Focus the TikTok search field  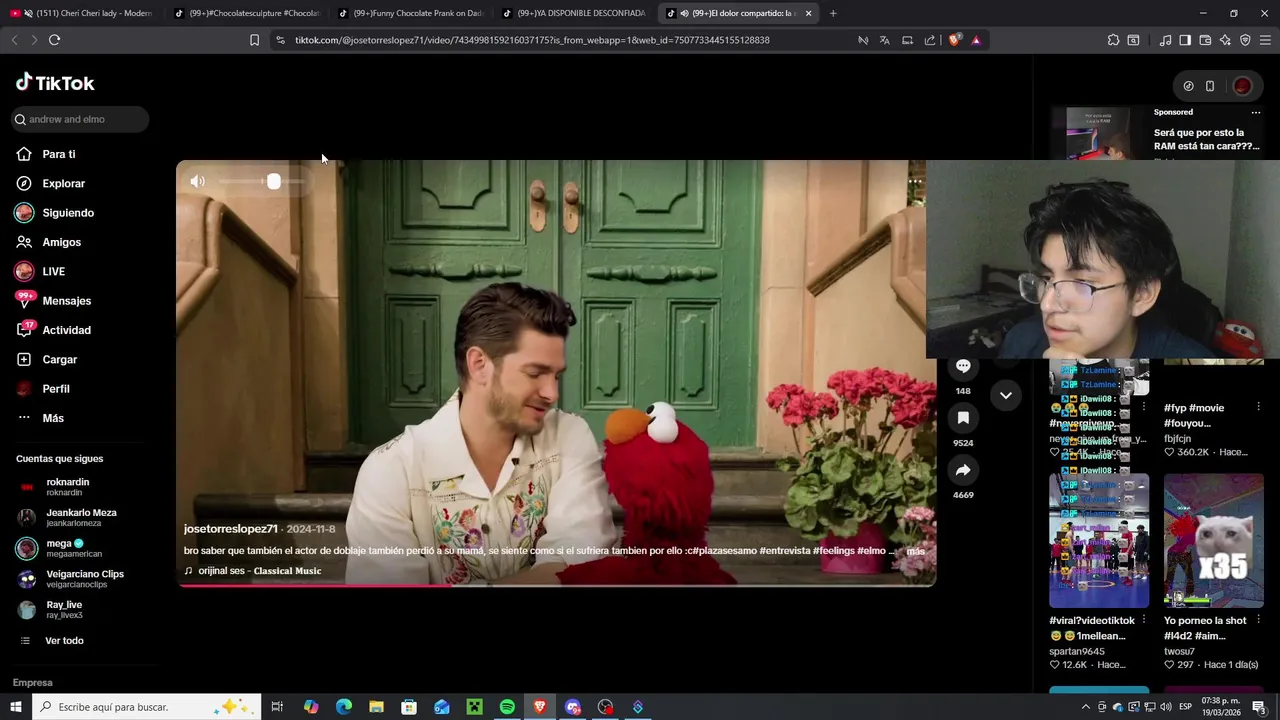click(80, 119)
